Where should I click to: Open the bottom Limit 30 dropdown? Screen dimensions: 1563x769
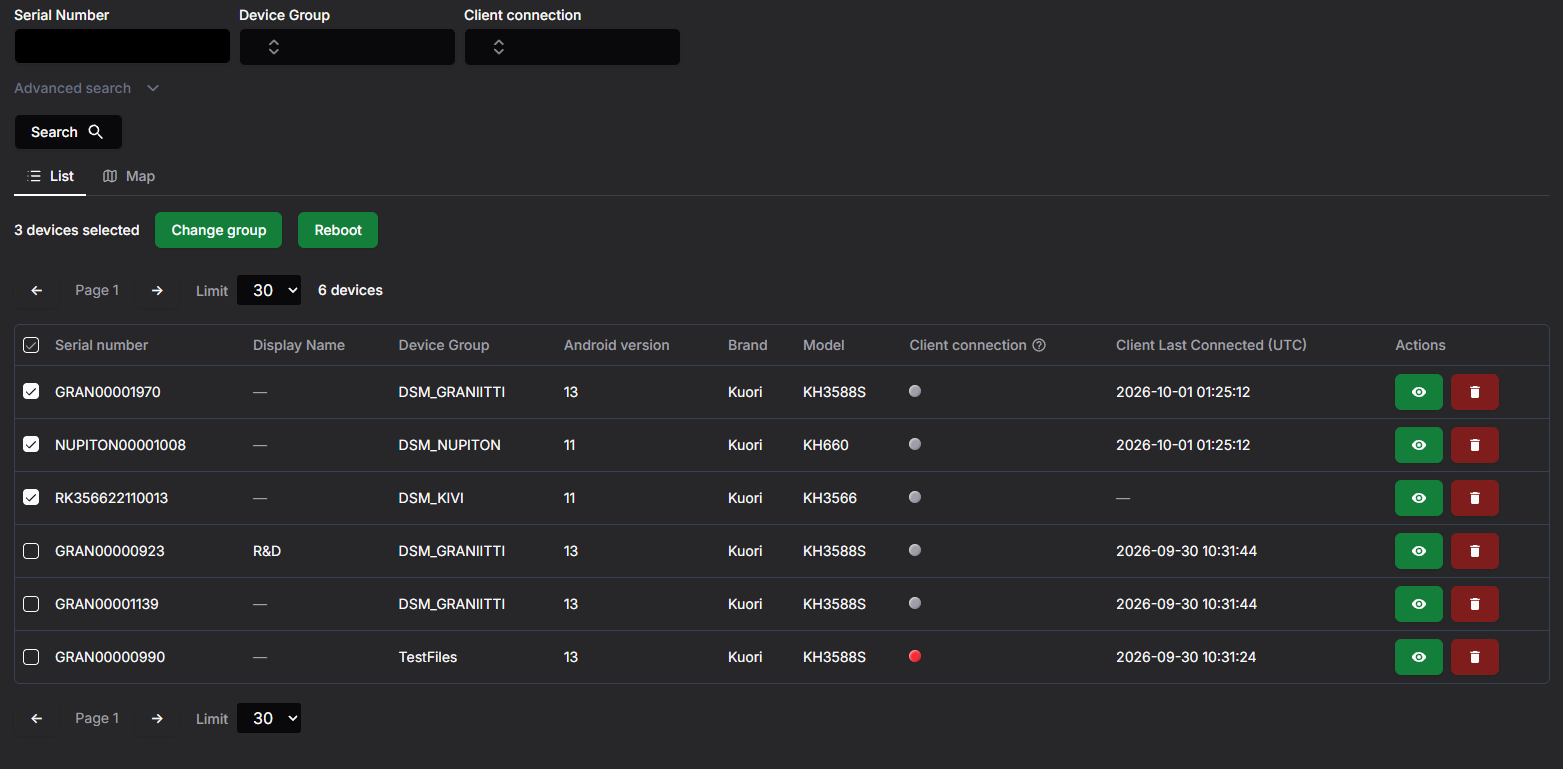click(x=269, y=718)
